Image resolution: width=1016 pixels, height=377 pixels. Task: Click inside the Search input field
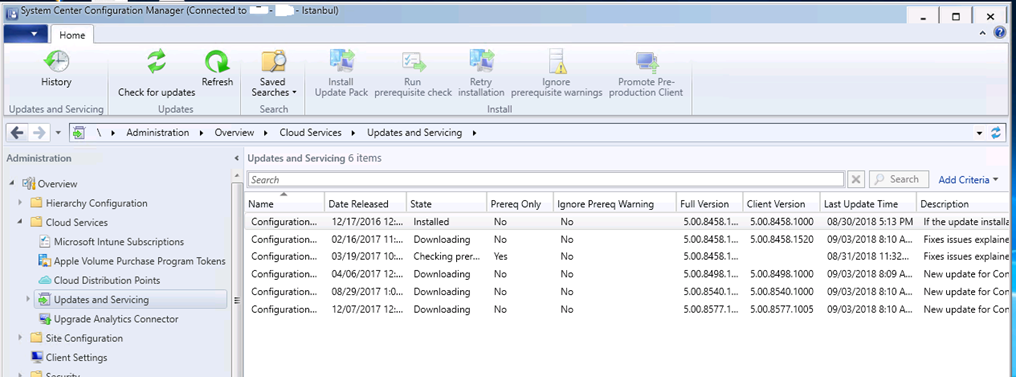point(546,179)
